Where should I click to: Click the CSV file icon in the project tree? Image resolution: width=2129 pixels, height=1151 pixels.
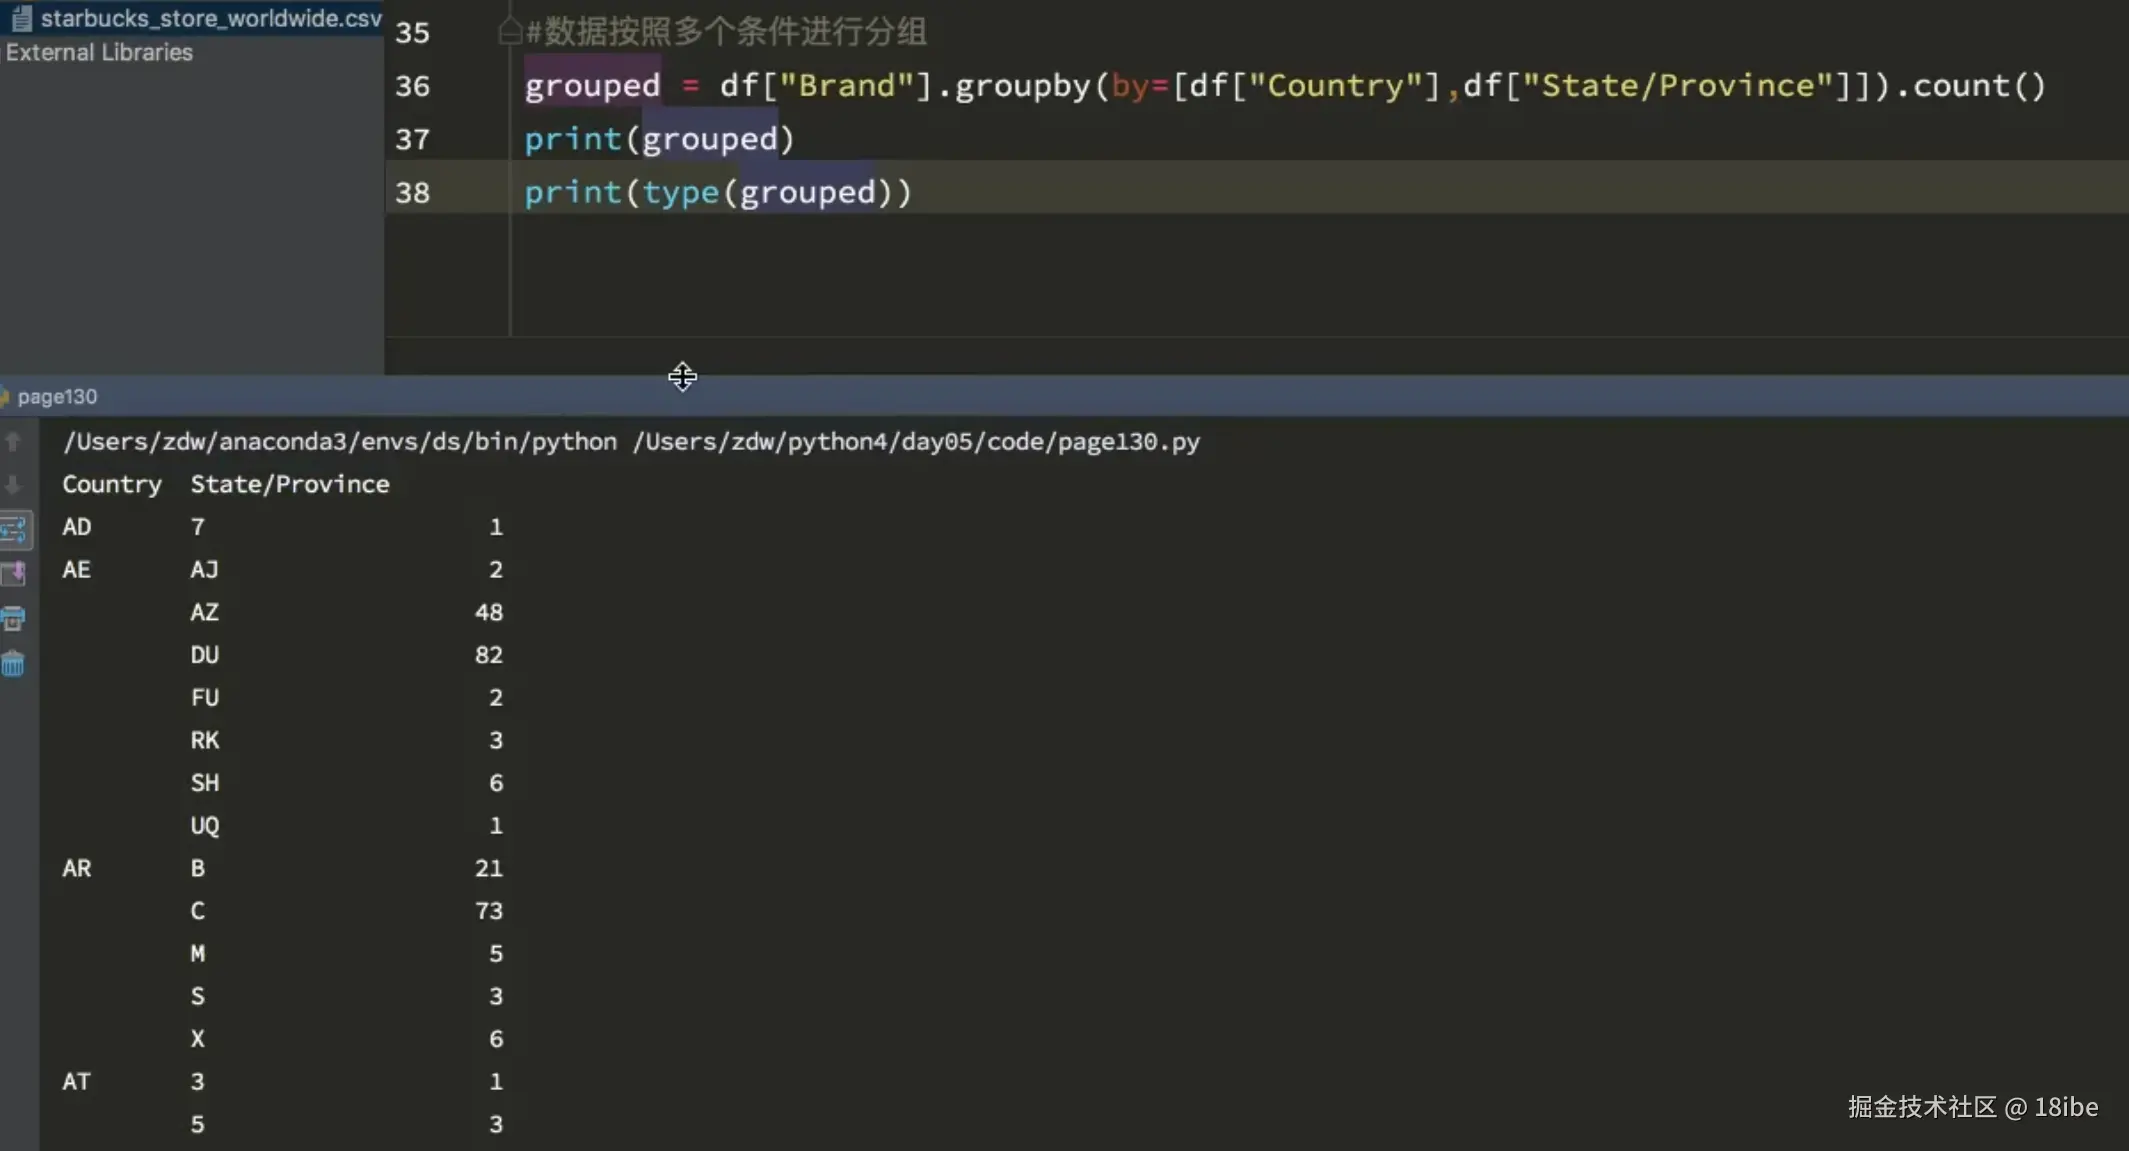point(22,18)
